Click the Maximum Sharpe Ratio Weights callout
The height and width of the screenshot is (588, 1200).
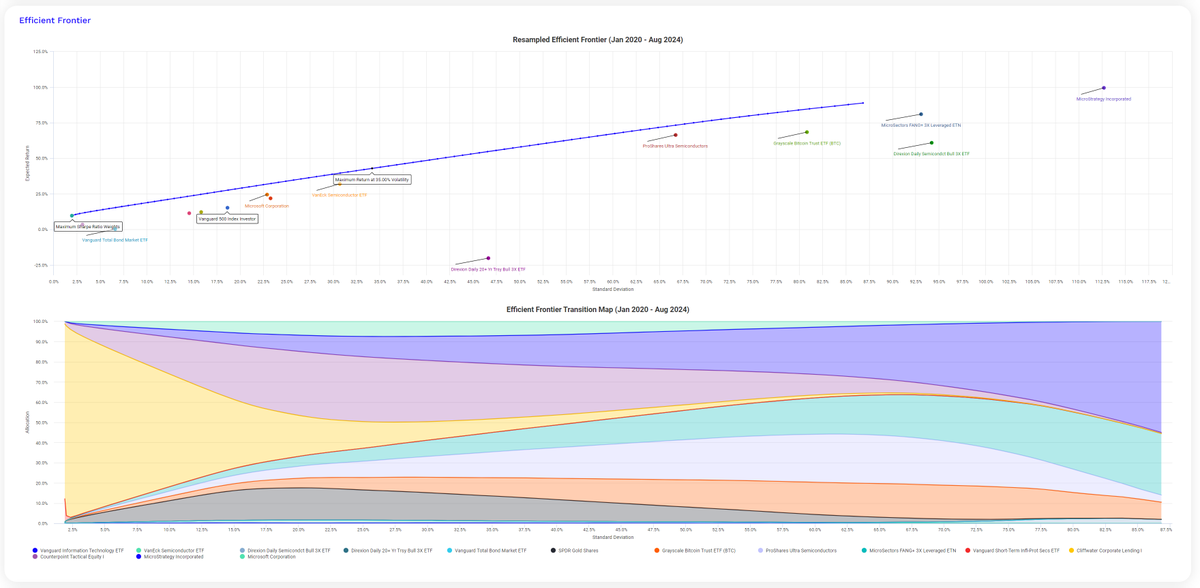pos(88,227)
